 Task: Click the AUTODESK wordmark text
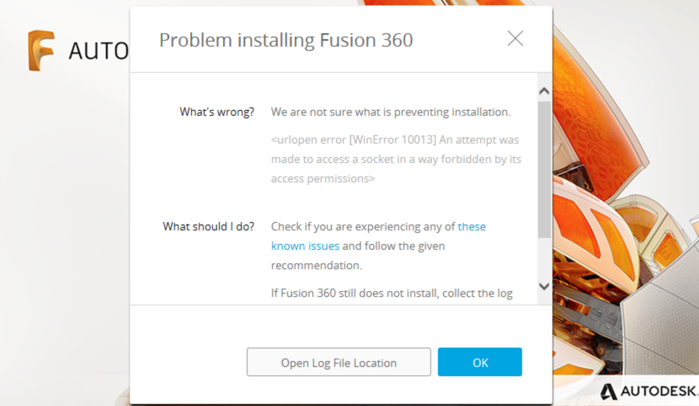(x=659, y=391)
